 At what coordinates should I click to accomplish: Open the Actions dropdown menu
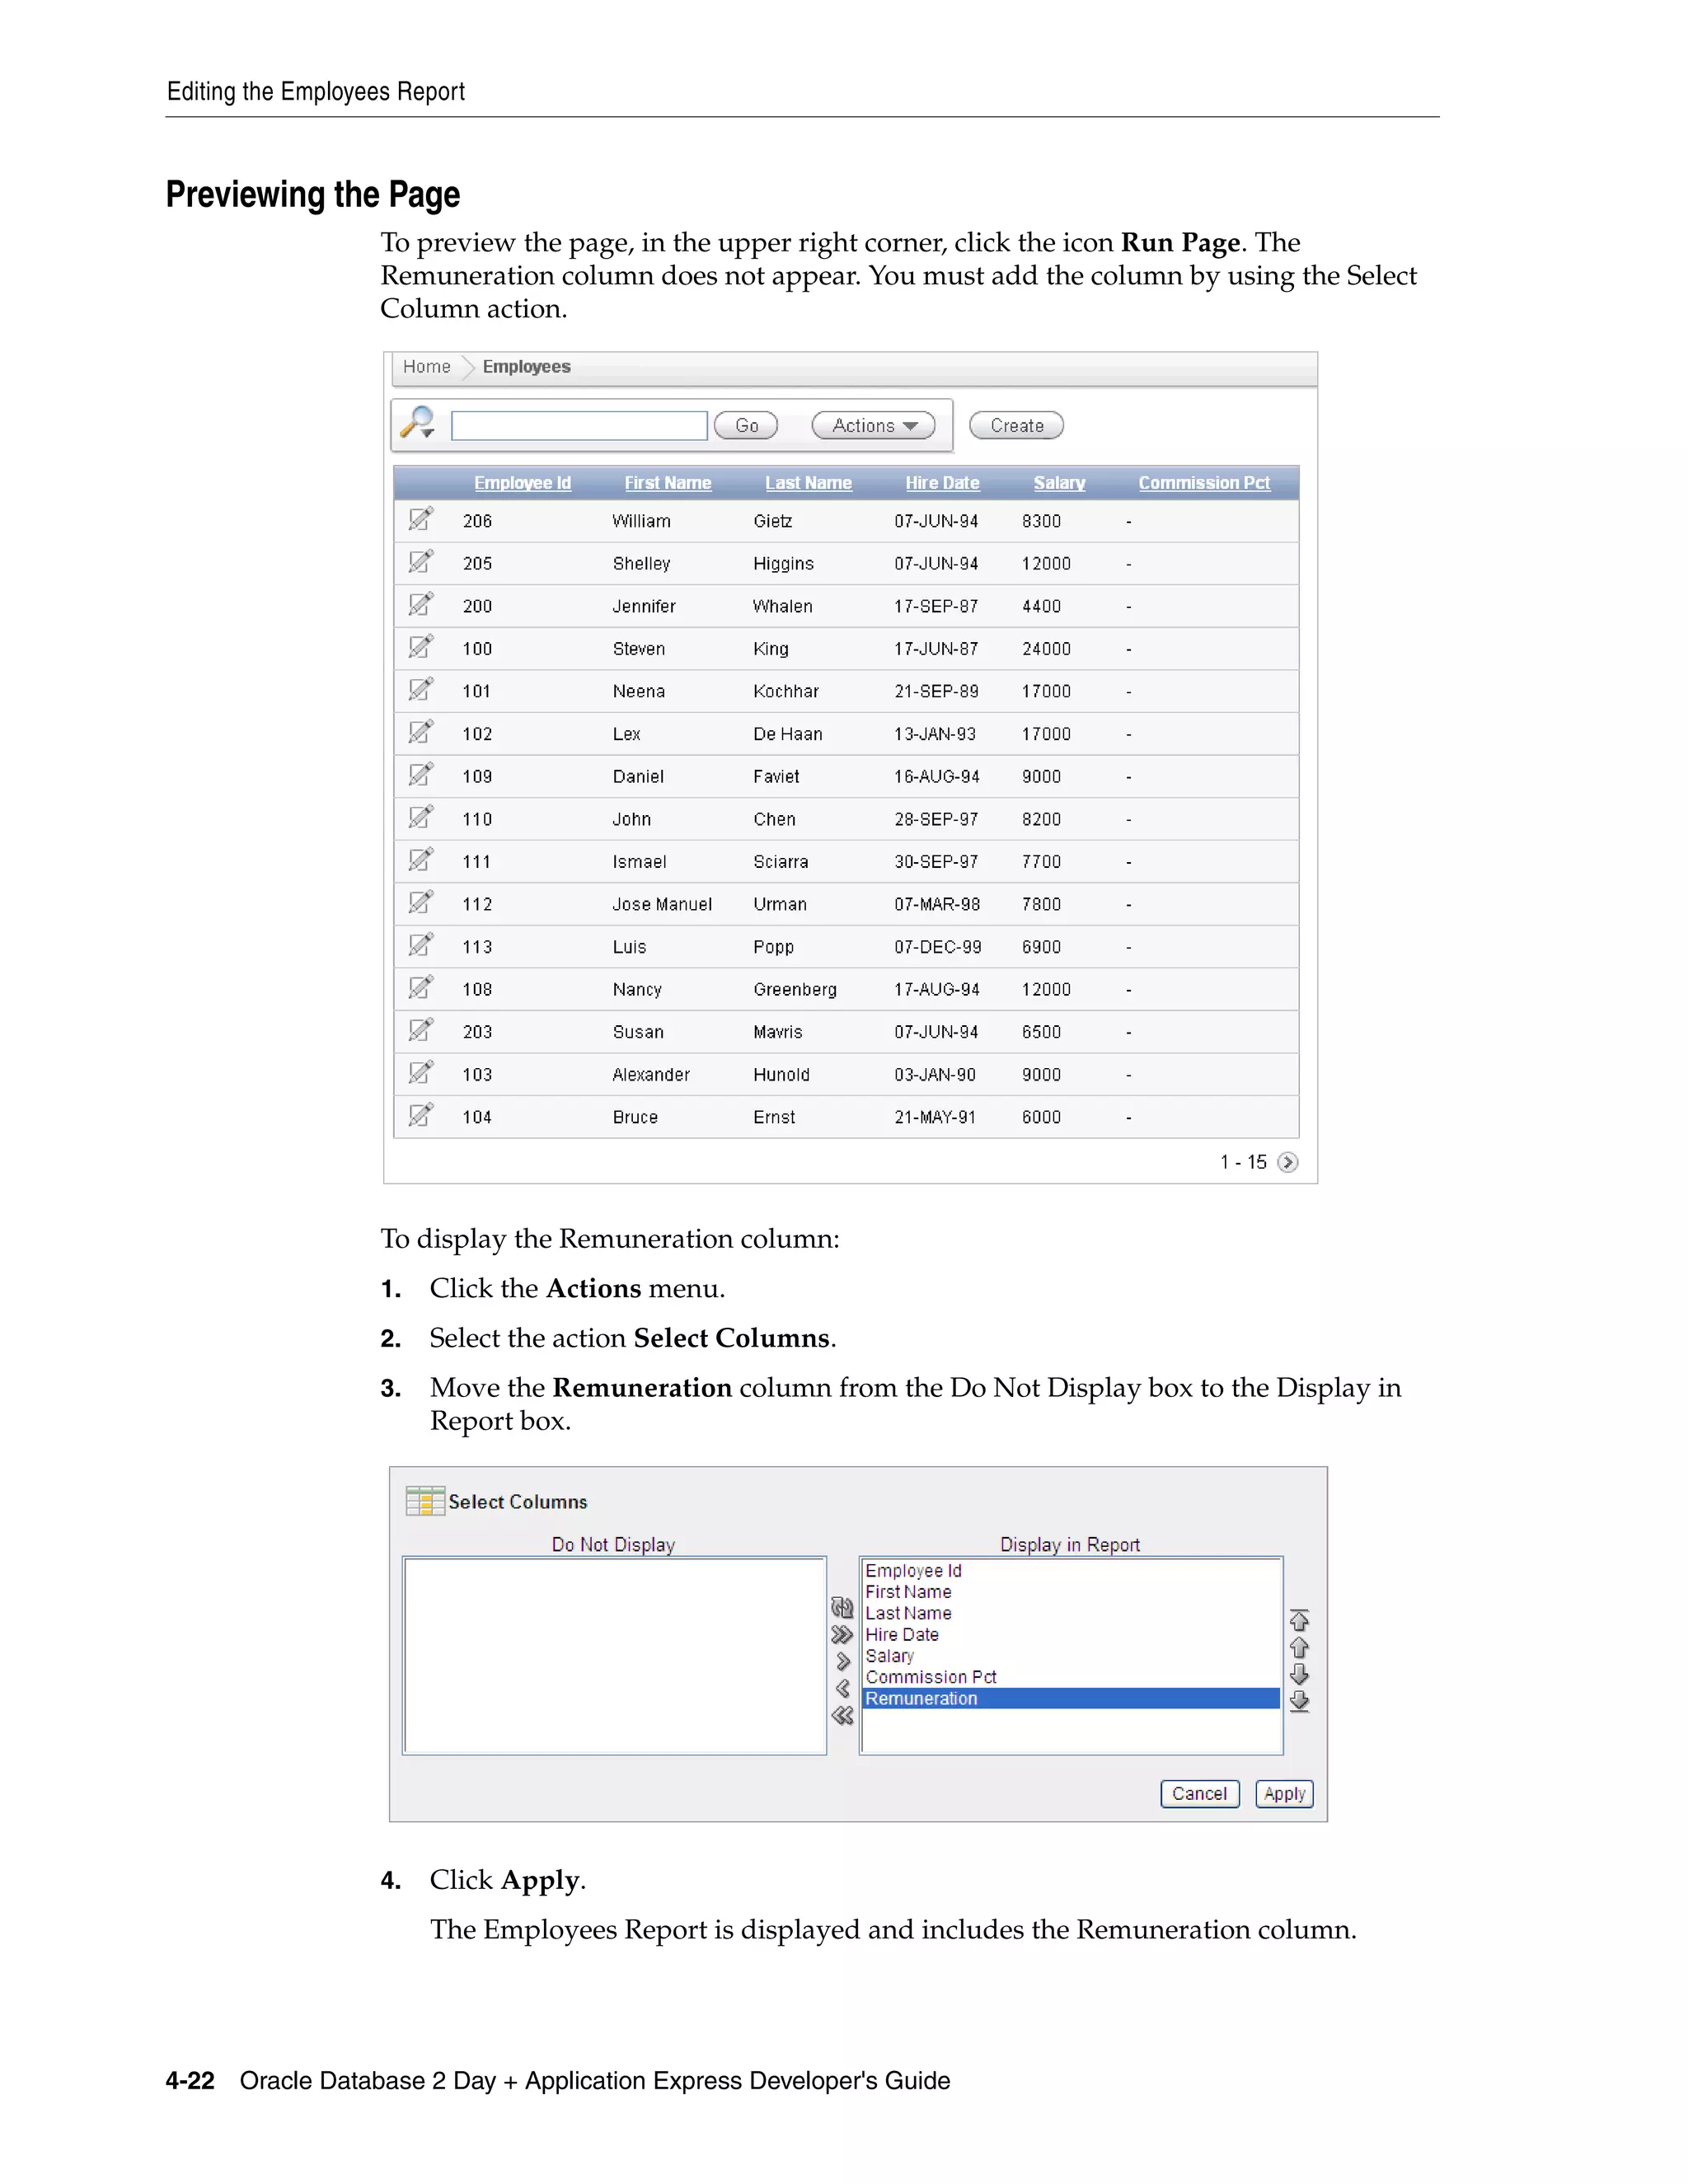874,425
